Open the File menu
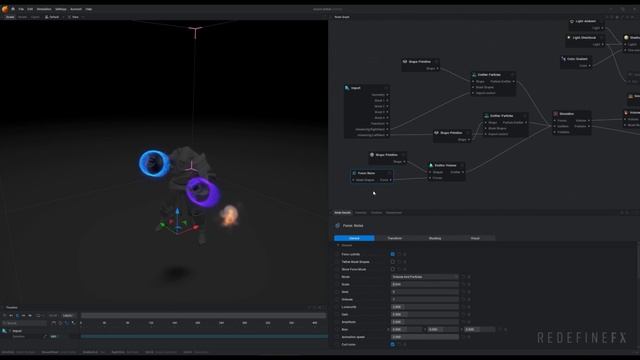640x360 pixels. [21, 9]
